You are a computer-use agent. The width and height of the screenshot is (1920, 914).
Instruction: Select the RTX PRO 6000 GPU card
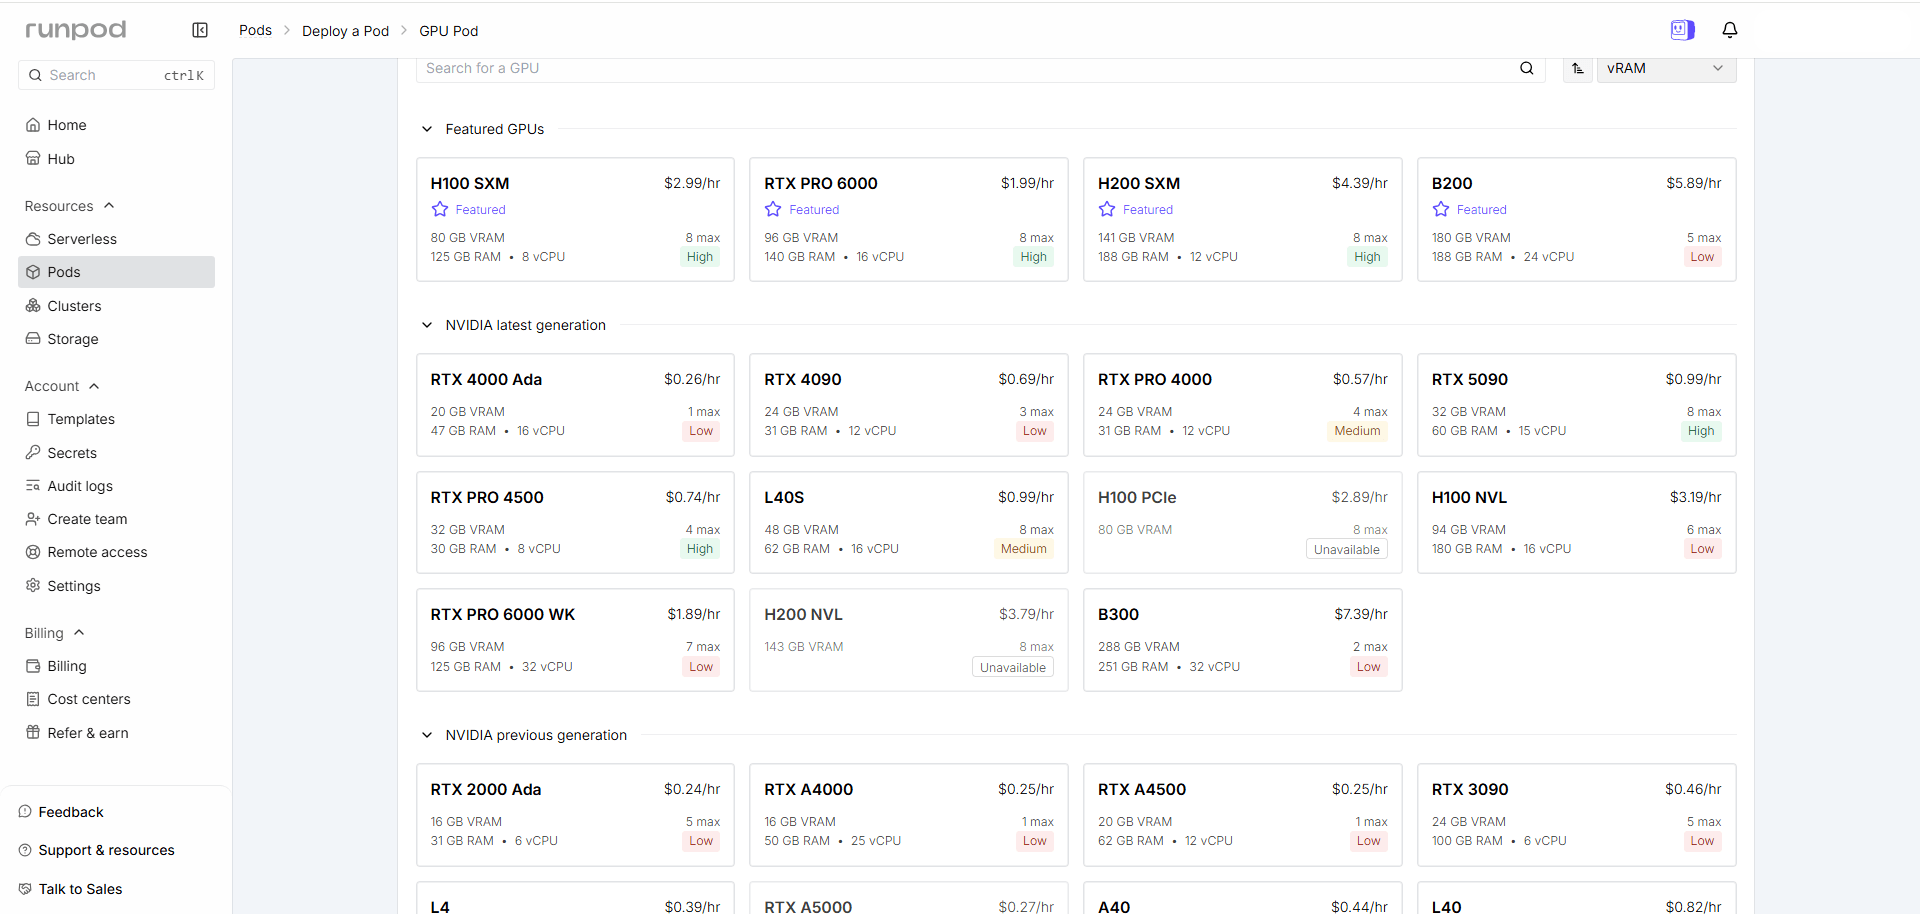pos(909,219)
